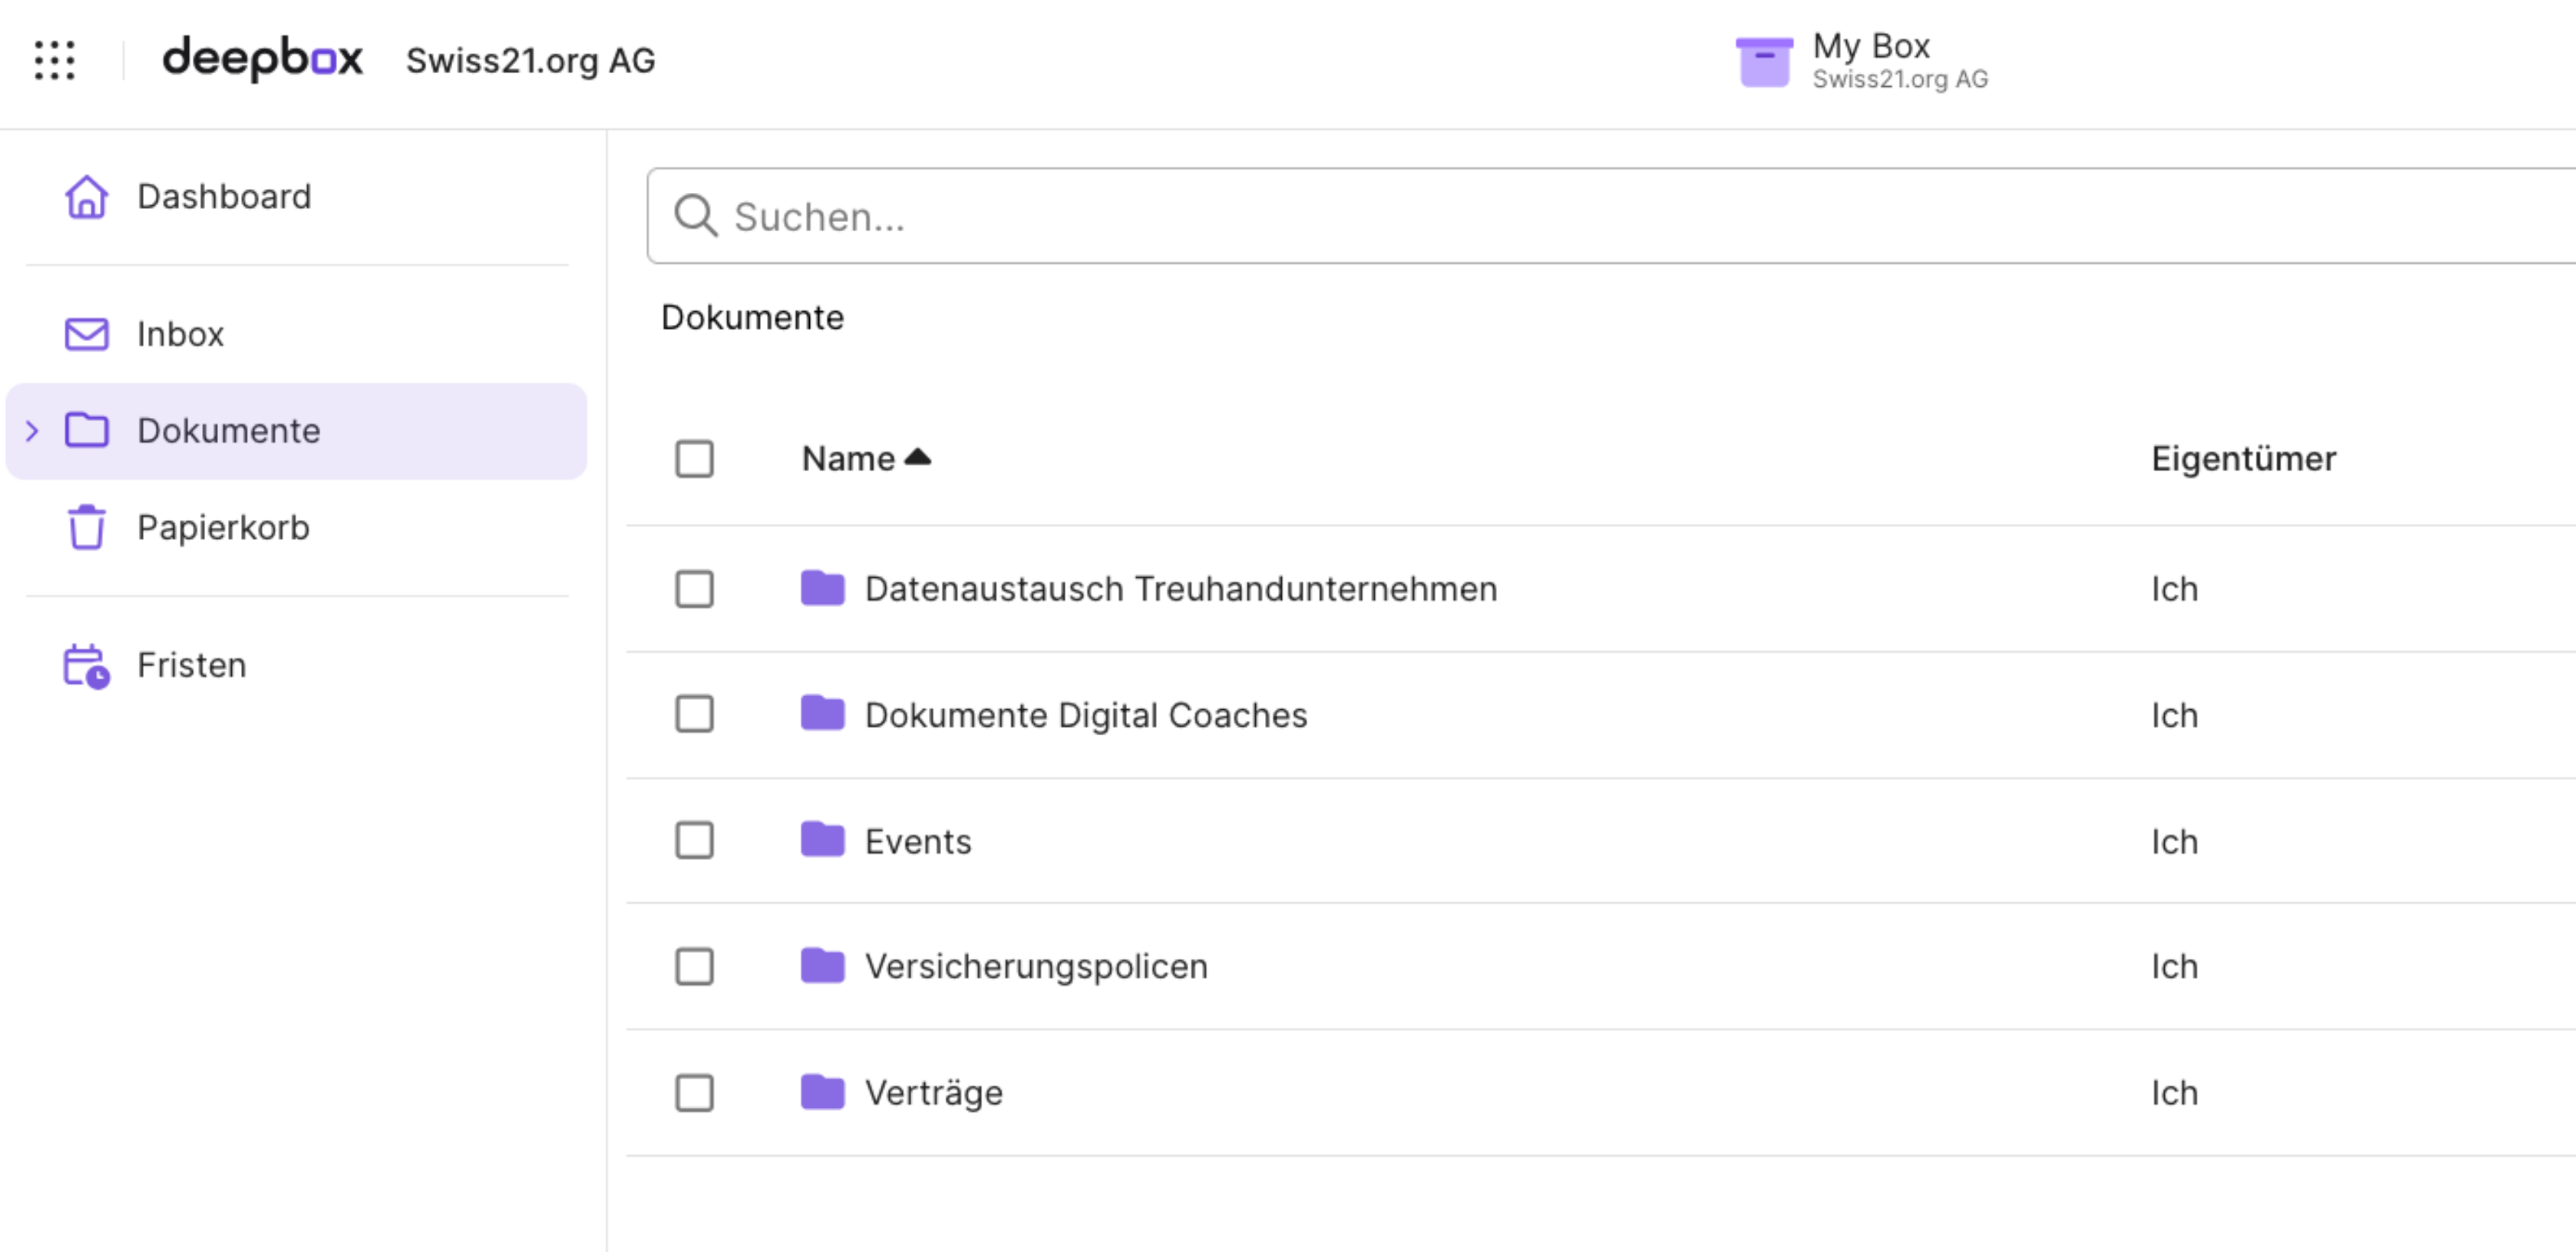This screenshot has width=2576, height=1252.
Task: Click owner Ich in Verträge row
Action: pyautogui.click(x=2174, y=1093)
